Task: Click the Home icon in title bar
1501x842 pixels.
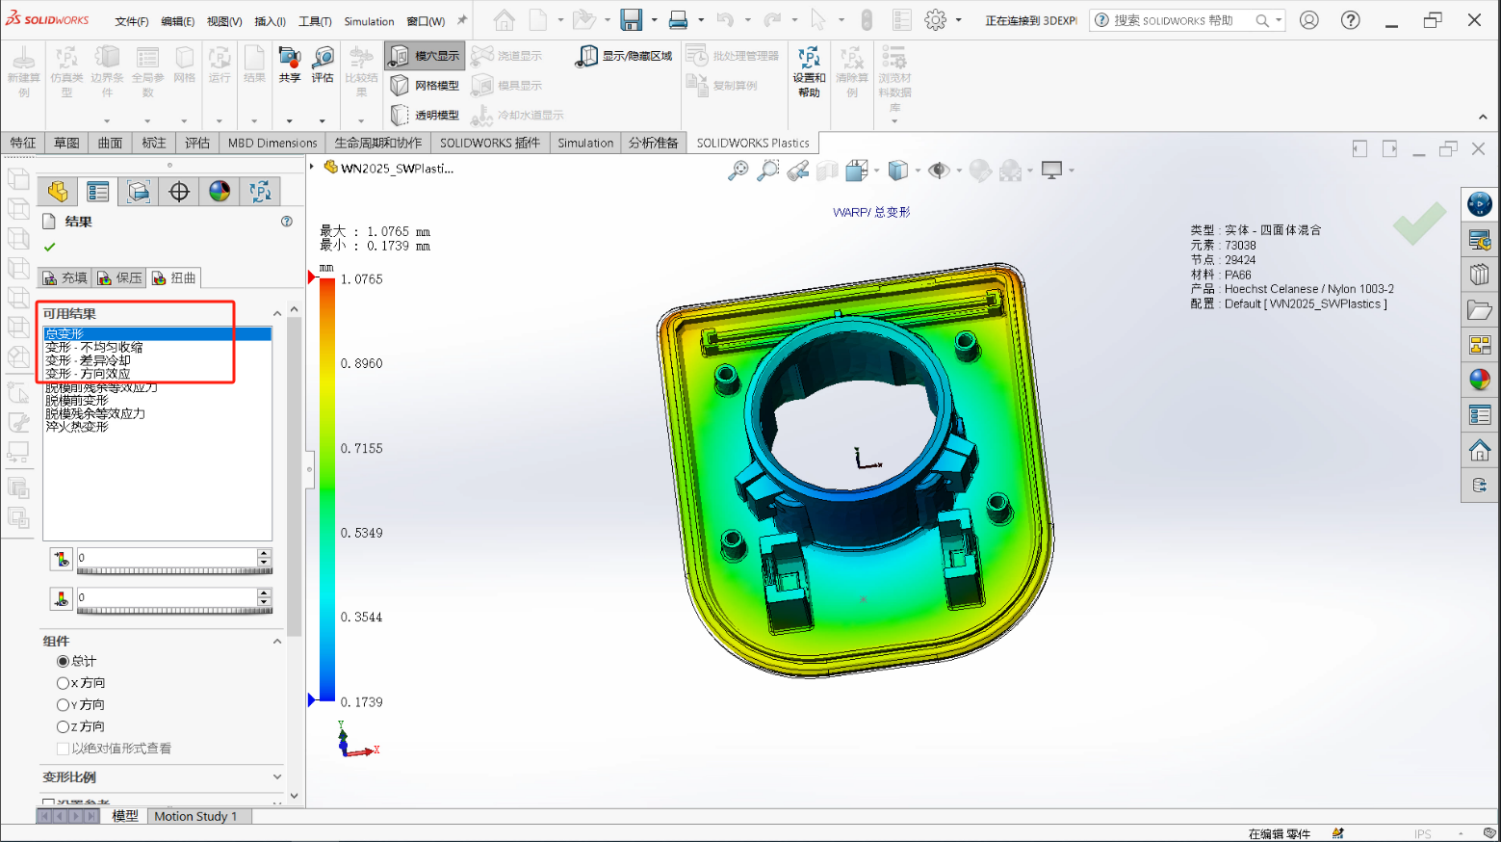Action: coord(505,20)
